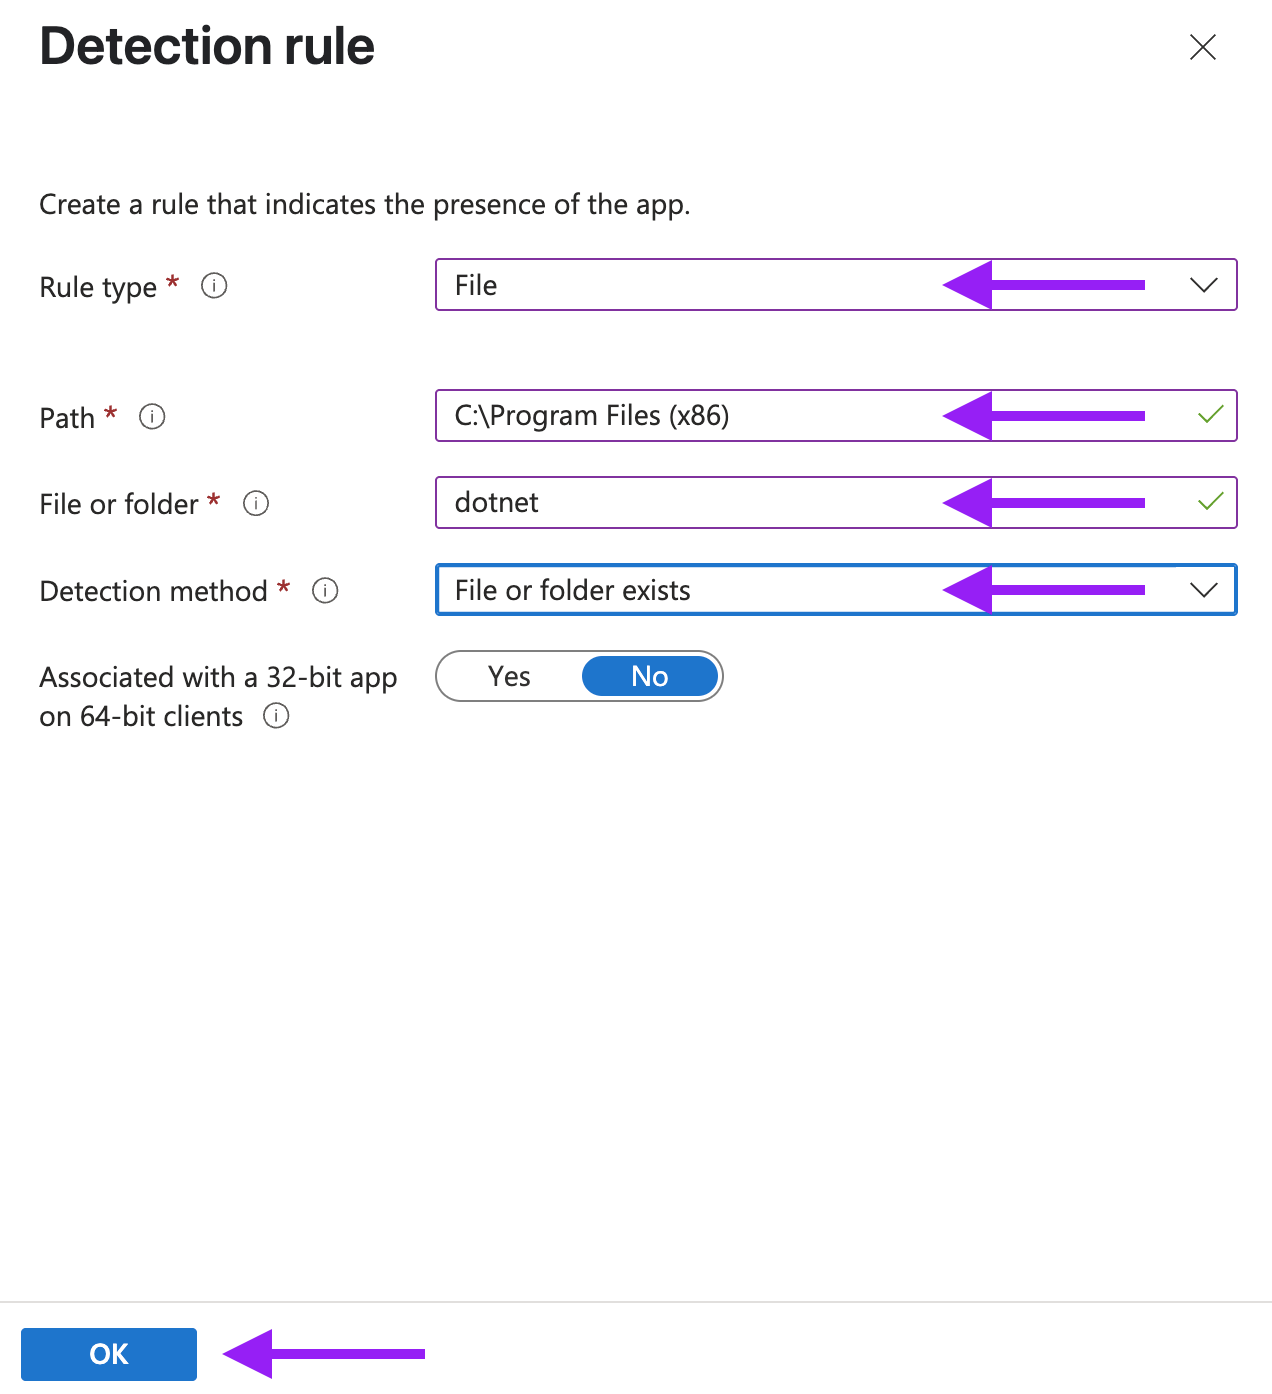The width and height of the screenshot is (1272, 1394).
Task: Click info icon for 32-bit app setting
Action: [x=276, y=716]
